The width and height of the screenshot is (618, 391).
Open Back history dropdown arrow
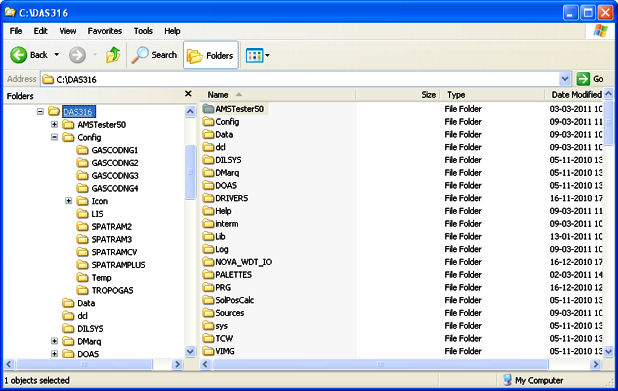[57, 54]
